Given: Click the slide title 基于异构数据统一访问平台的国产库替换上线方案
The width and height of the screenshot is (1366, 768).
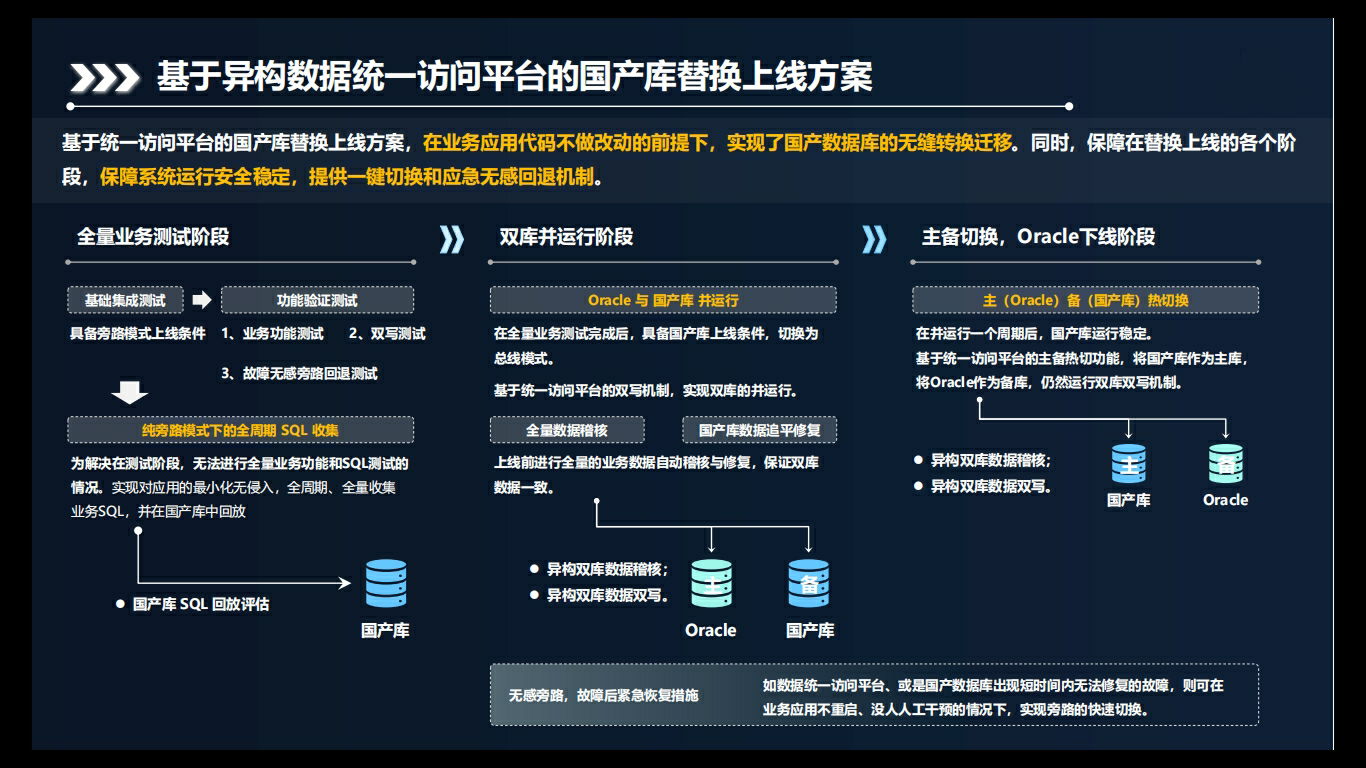Looking at the screenshot, I should coord(514,77).
